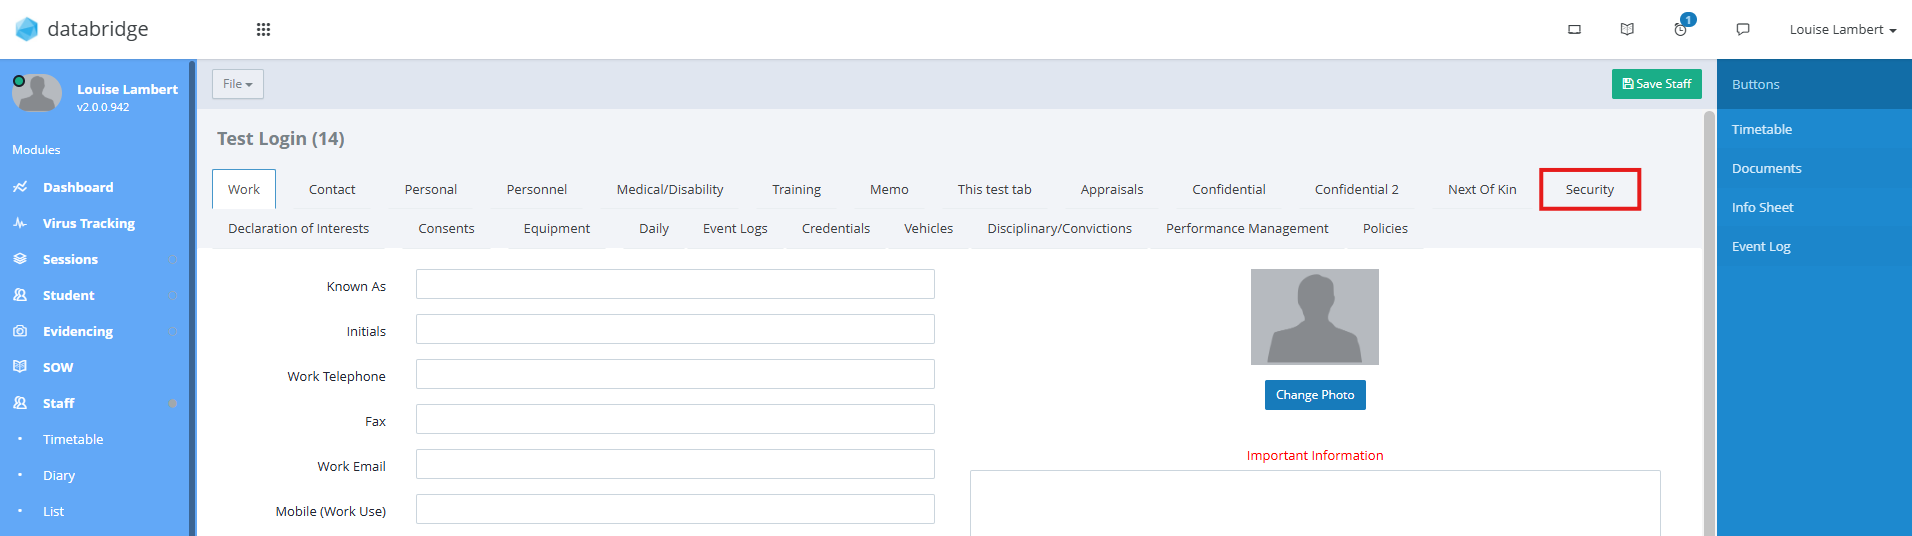This screenshot has width=1912, height=536.
Task: Select the Equipment tab
Action: [x=557, y=228]
